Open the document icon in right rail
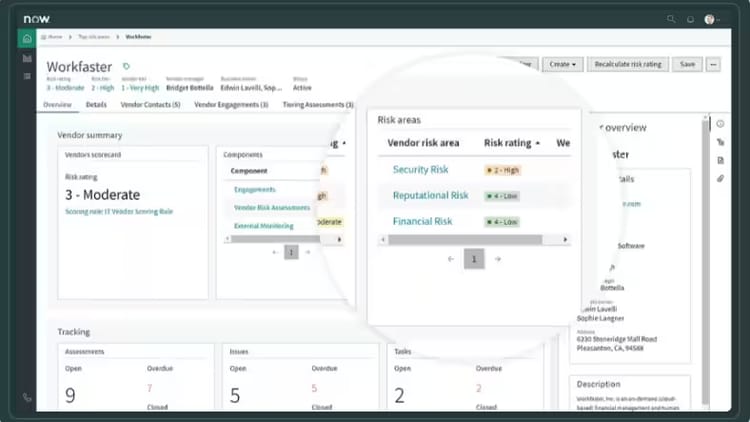This screenshot has height=422, width=750. click(720, 160)
